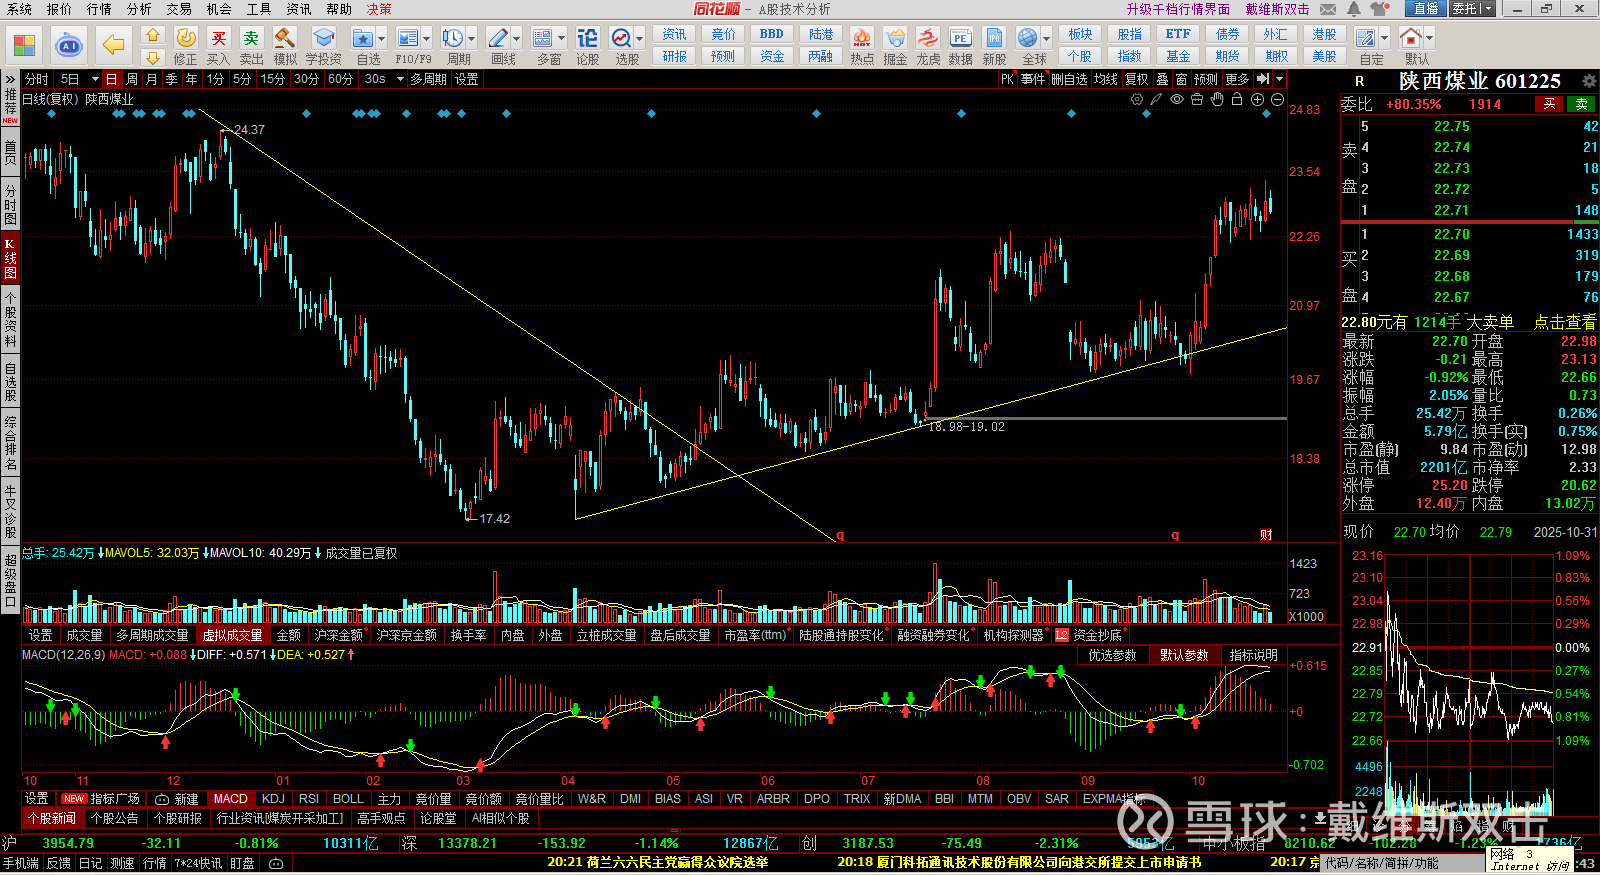This screenshot has height=875, width=1600.
Task: Open the AI assistant robot icon
Action: [68, 45]
